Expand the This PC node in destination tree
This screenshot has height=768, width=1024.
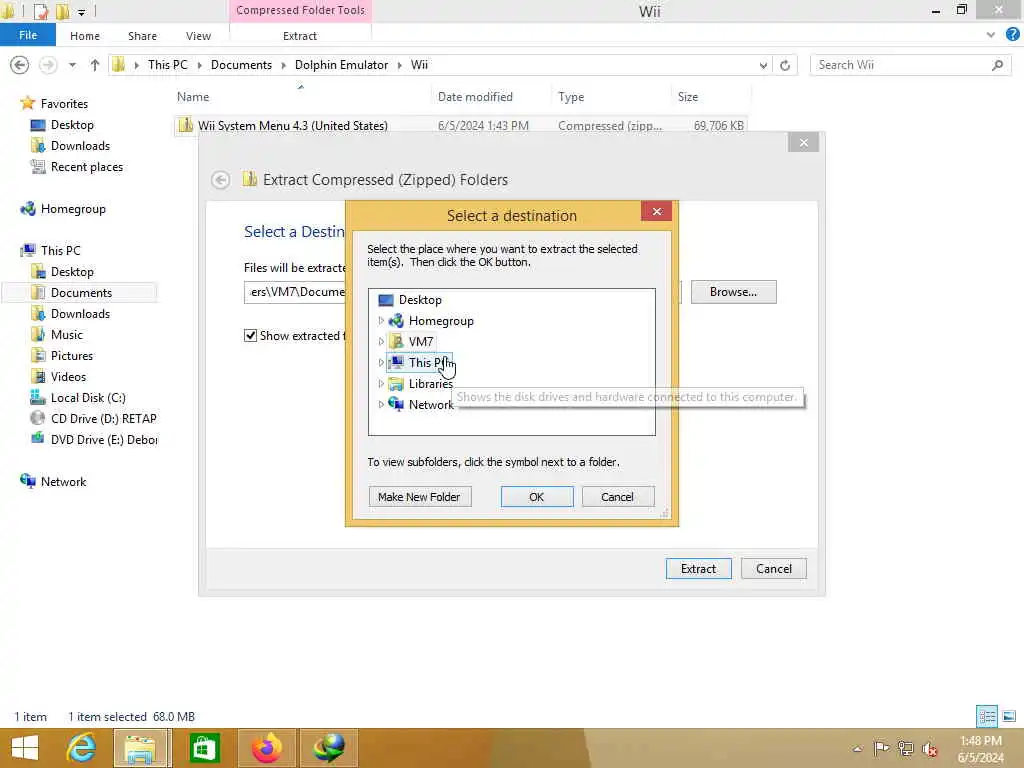tap(381, 362)
